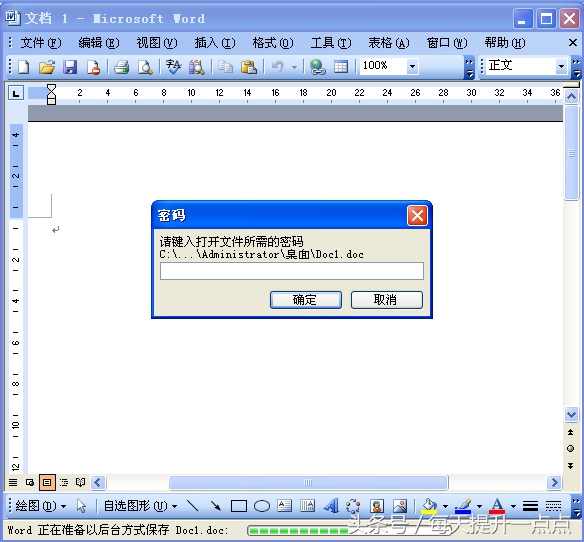
Task: Insert a diagram or organization chart
Action: coord(353,505)
